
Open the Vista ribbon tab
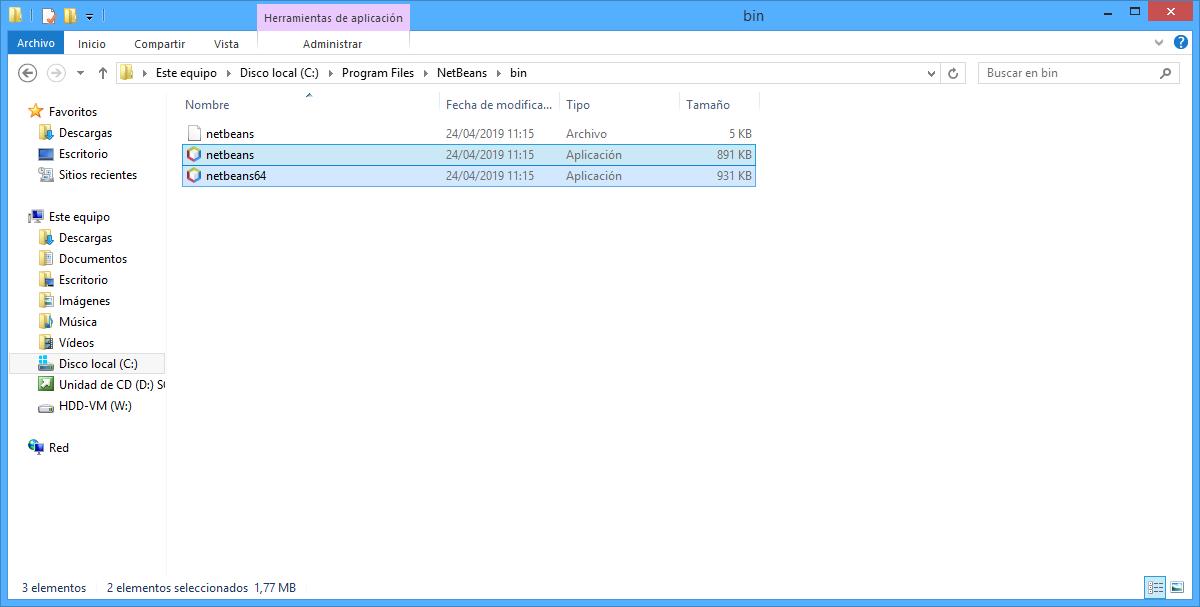click(x=226, y=43)
